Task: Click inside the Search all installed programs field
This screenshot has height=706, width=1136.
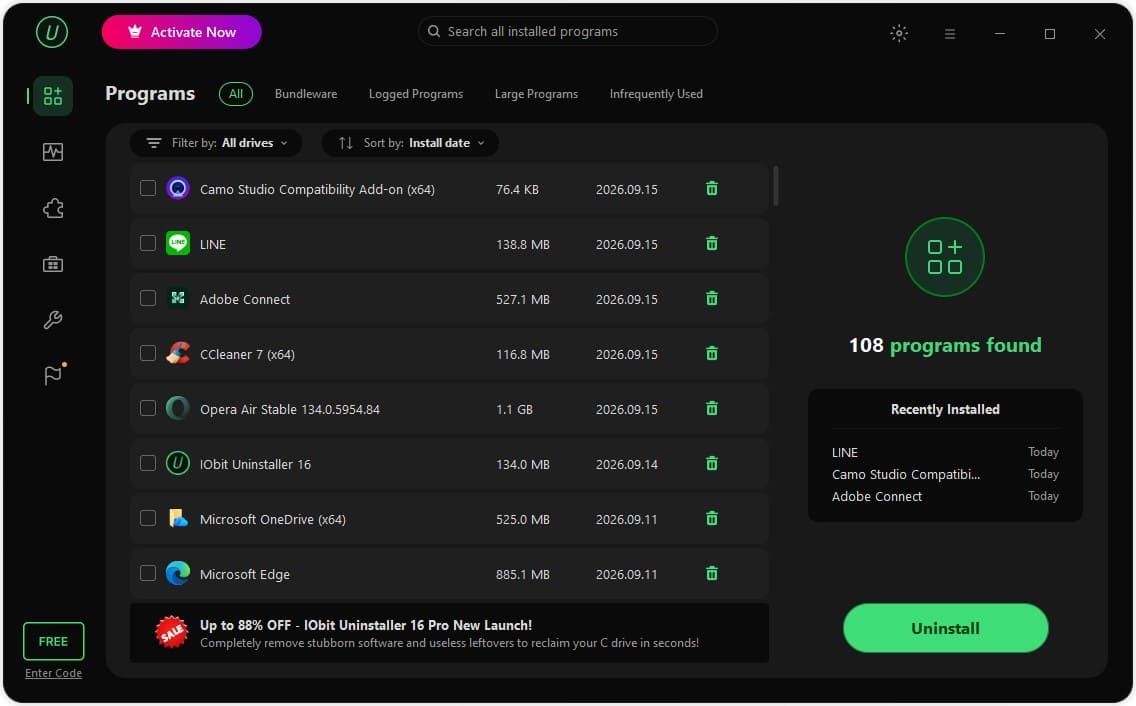Action: pos(567,31)
